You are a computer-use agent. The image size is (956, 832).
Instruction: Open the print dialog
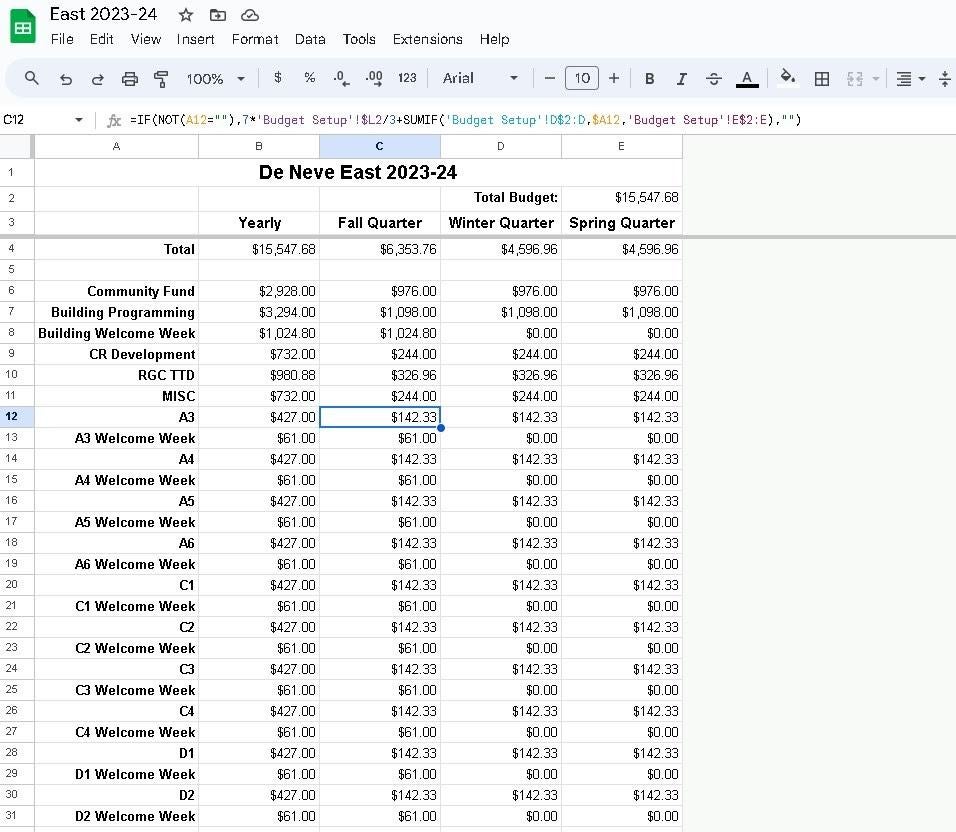[x=130, y=78]
